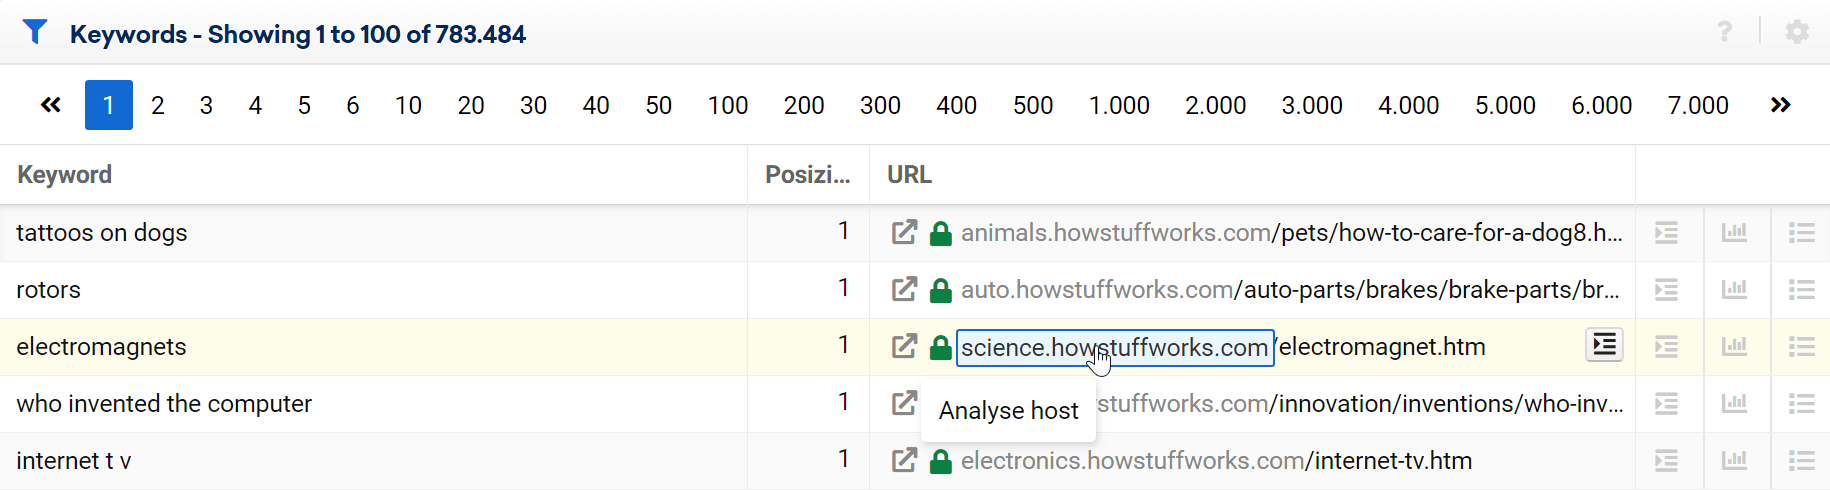Click the science.howstuffworks.com host link

click(1114, 348)
